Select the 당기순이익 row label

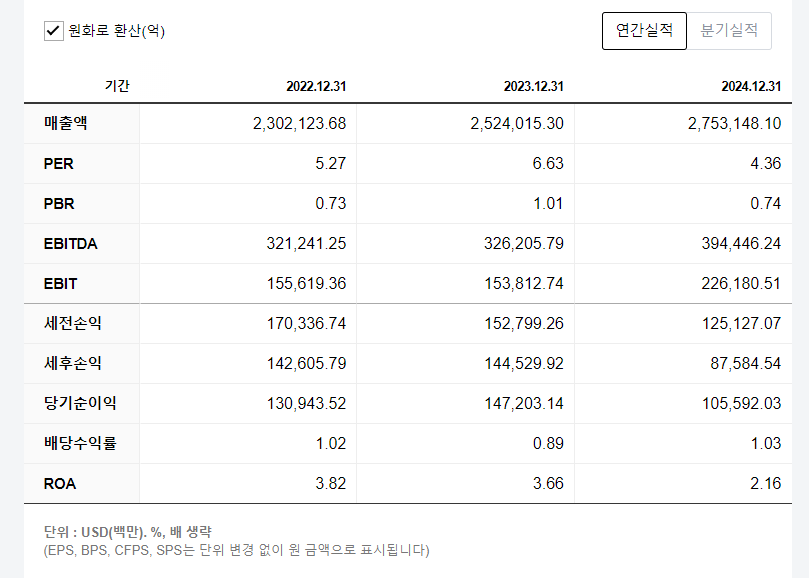point(80,403)
